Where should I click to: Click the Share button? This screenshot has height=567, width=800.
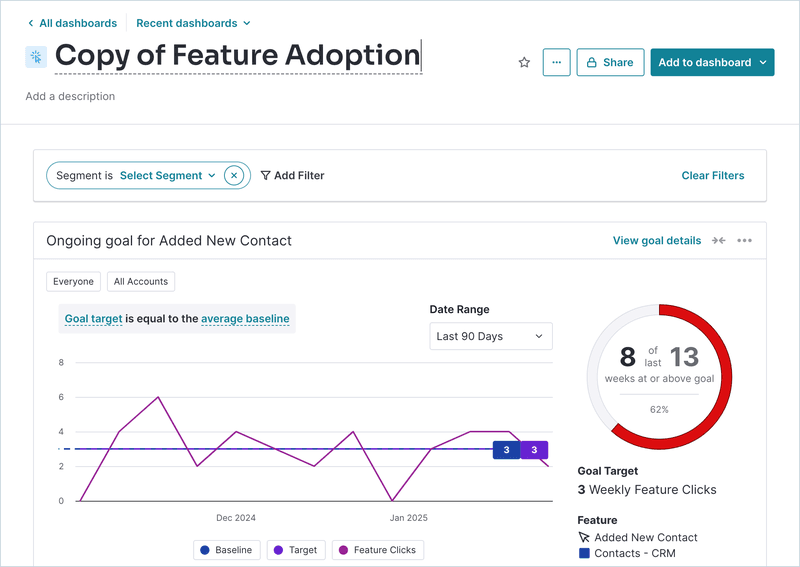[609, 62]
